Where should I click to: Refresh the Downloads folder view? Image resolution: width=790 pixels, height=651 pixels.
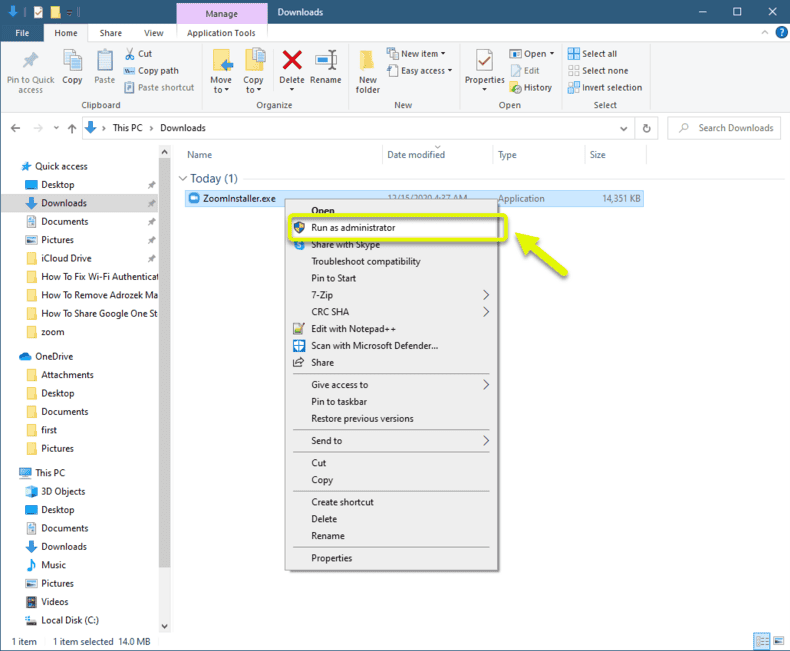click(x=647, y=128)
